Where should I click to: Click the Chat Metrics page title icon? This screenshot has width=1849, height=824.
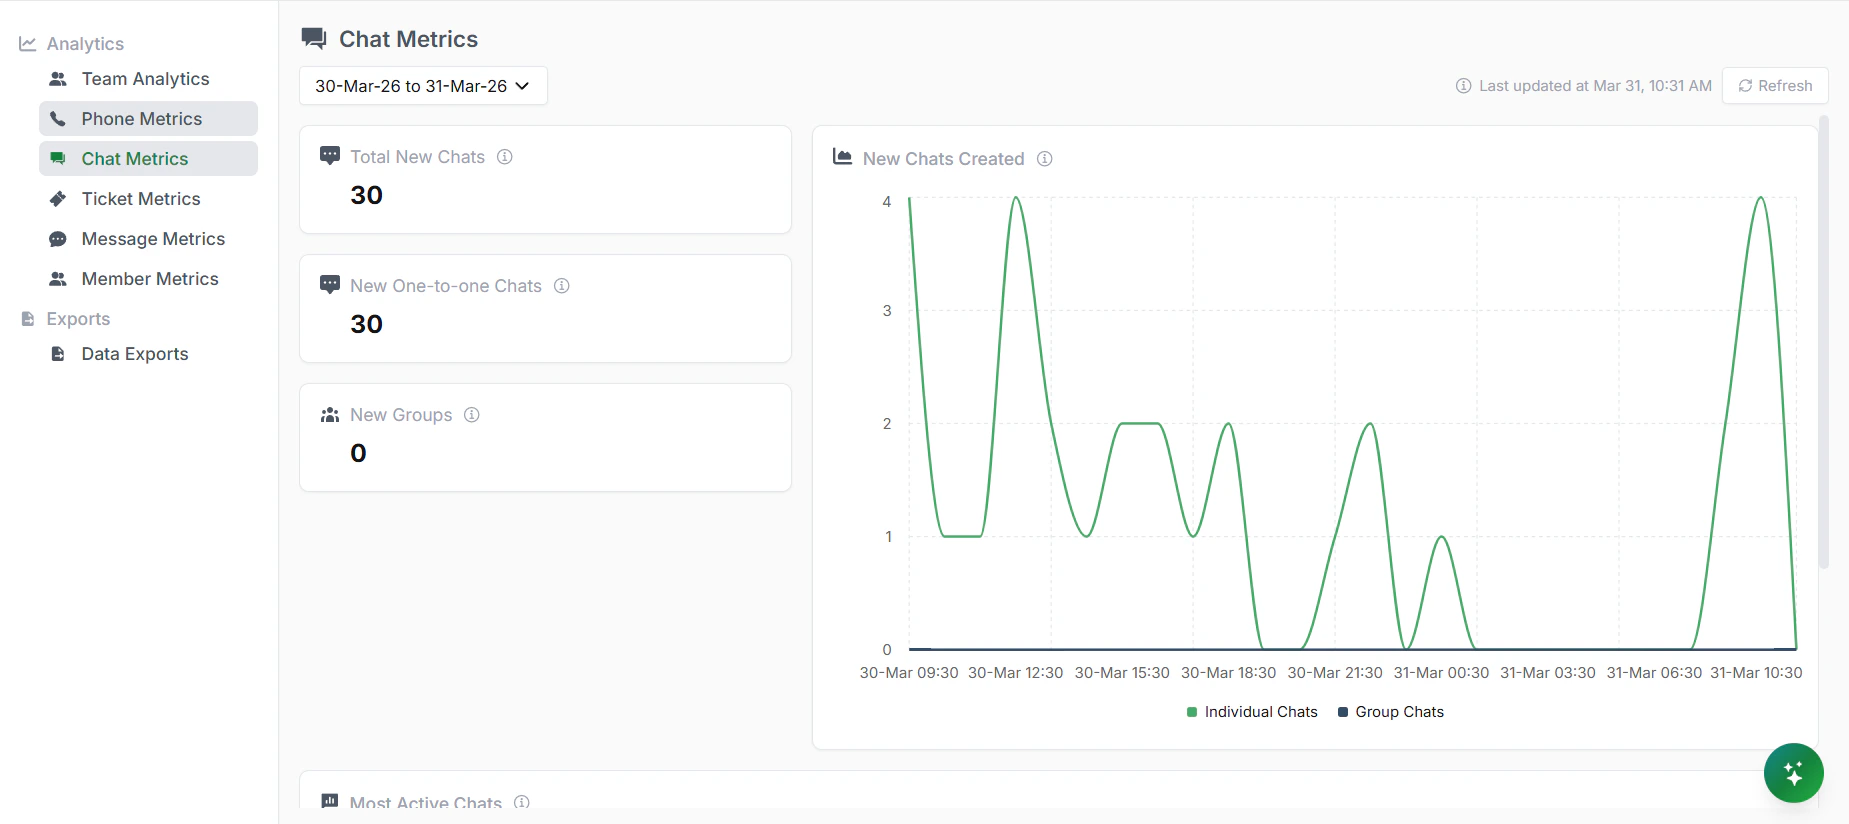(314, 39)
